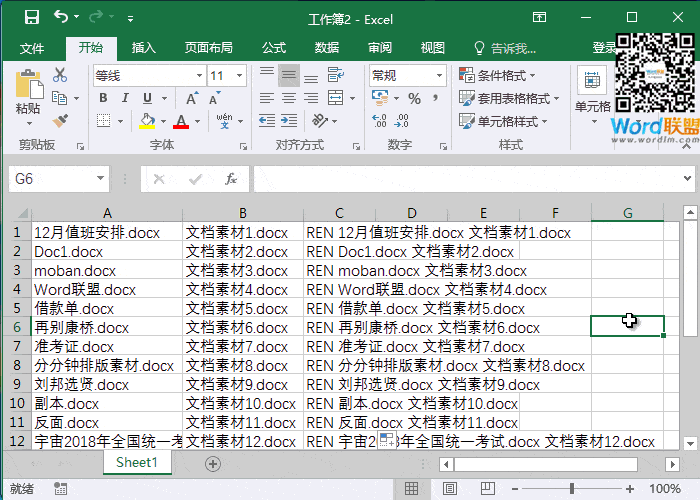Open Customize Quick Access Toolbar dropdown

click(x=130, y=19)
